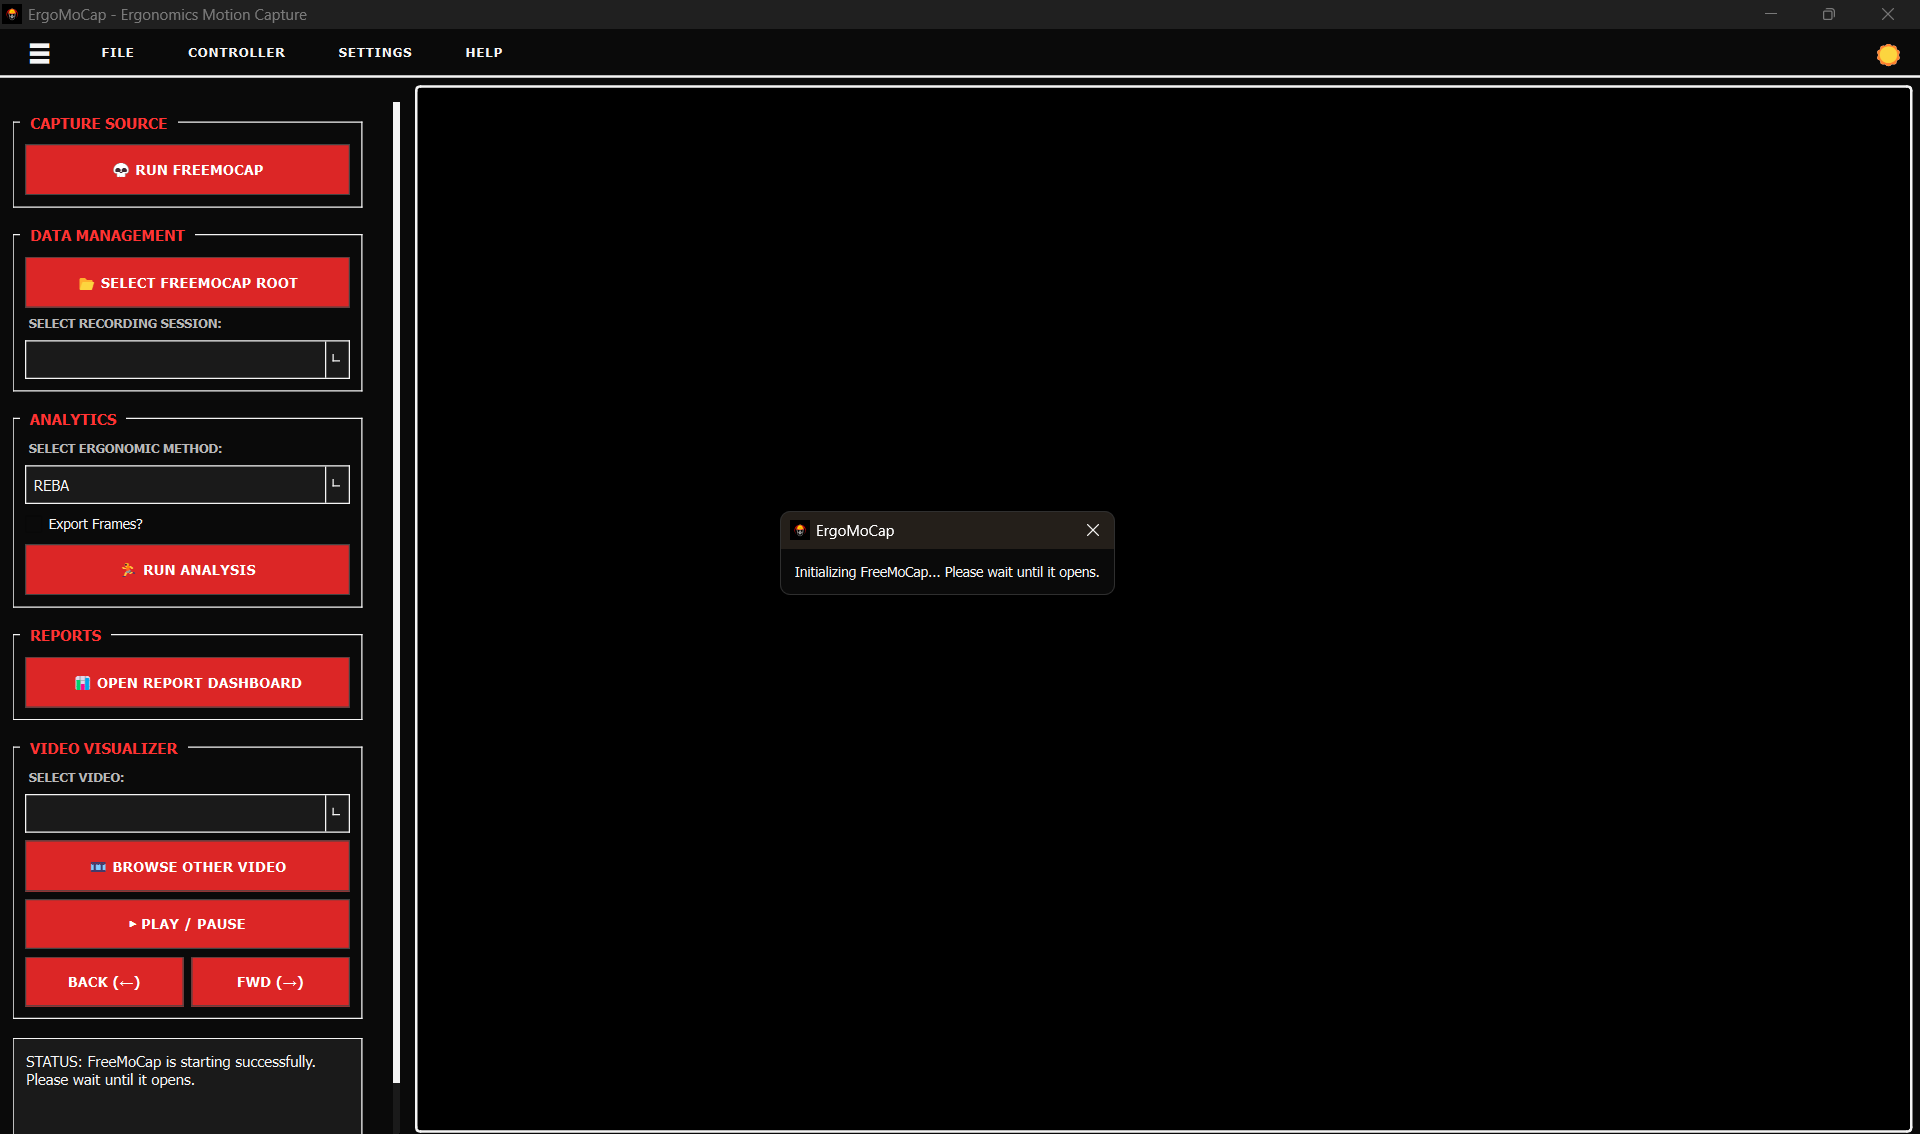Viewport: 1920px width, 1134px height.
Task: Click ergonomic method dropdown arrow
Action: click(337, 485)
